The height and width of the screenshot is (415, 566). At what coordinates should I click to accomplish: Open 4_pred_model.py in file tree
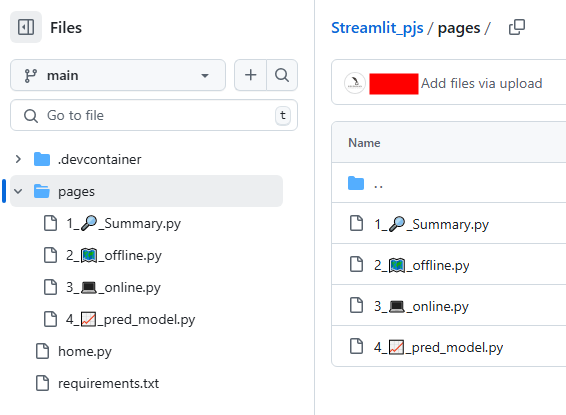pos(130,320)
